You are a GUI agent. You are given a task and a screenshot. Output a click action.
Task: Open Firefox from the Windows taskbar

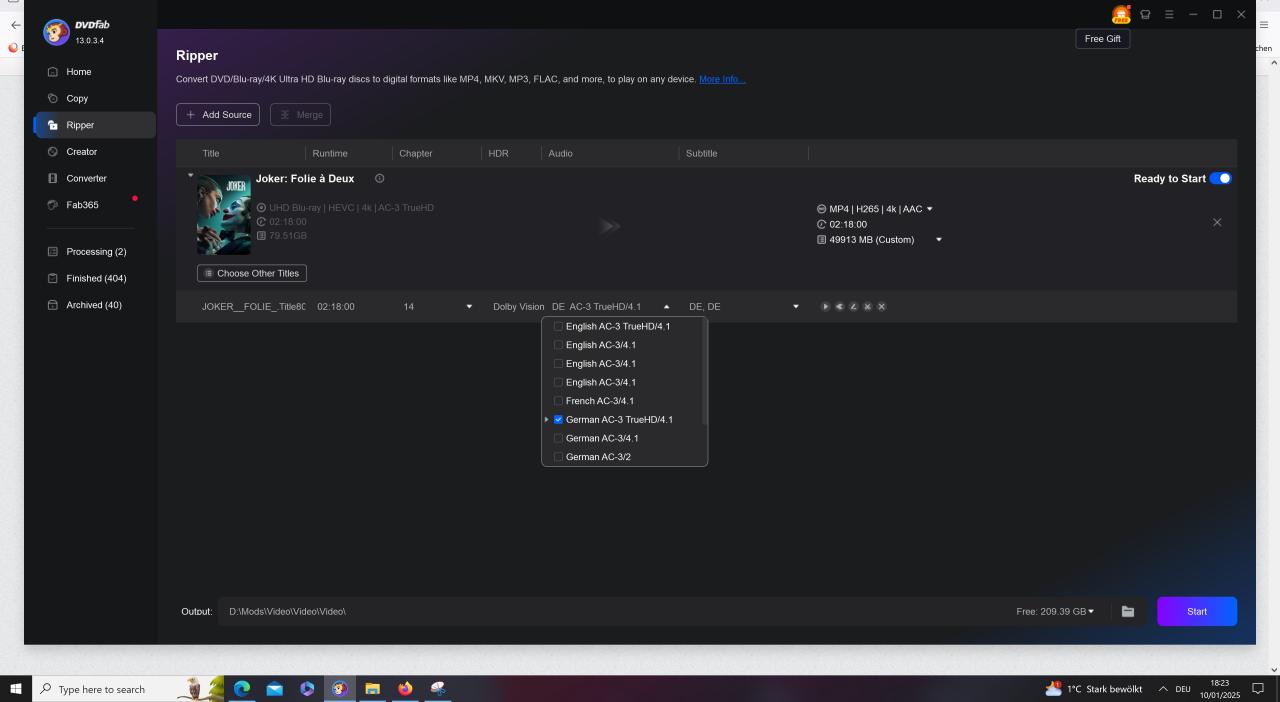pos(405,689)
